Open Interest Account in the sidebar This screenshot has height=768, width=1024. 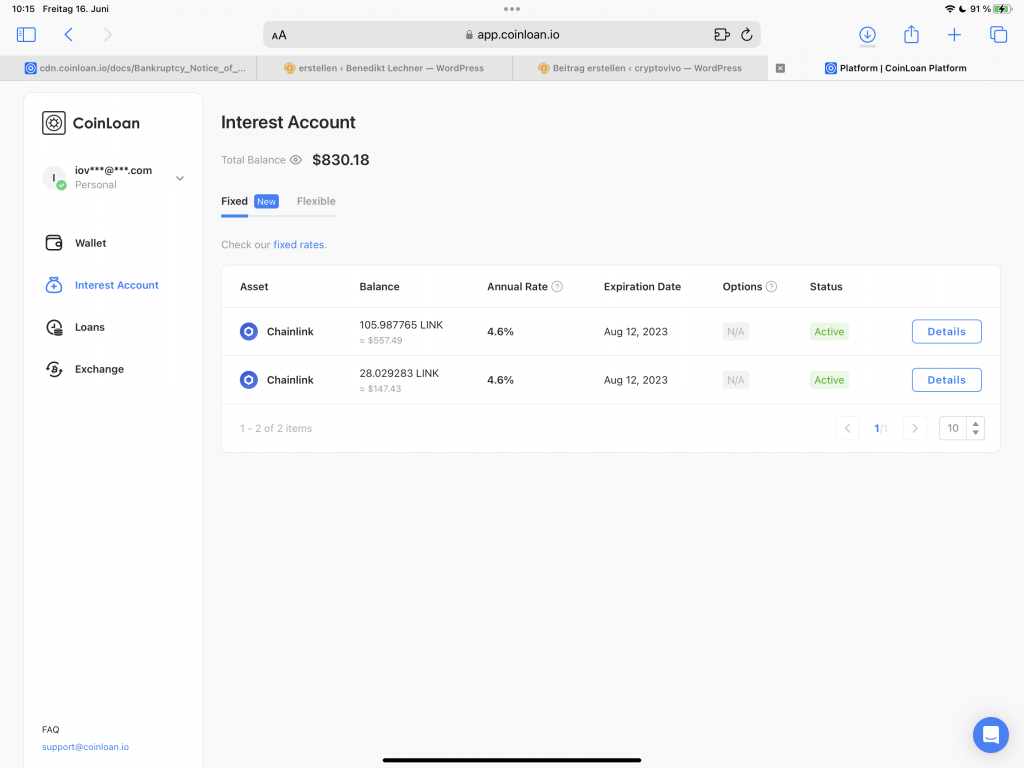pos(117,285)
